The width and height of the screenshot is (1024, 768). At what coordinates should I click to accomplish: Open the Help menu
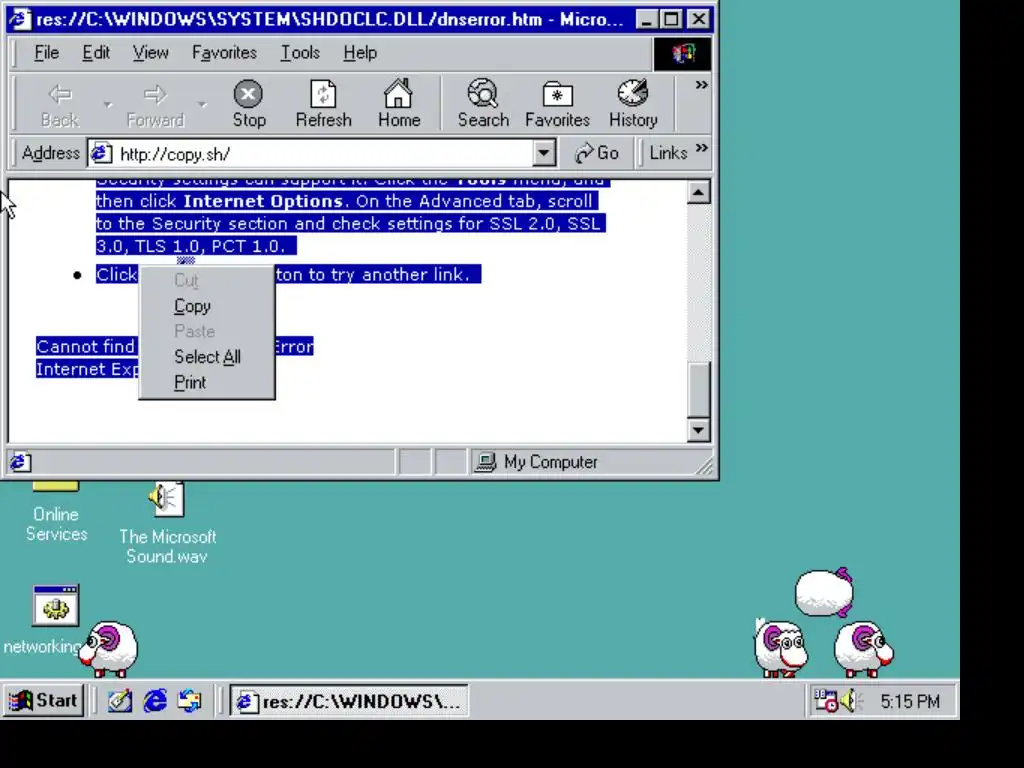360,53
